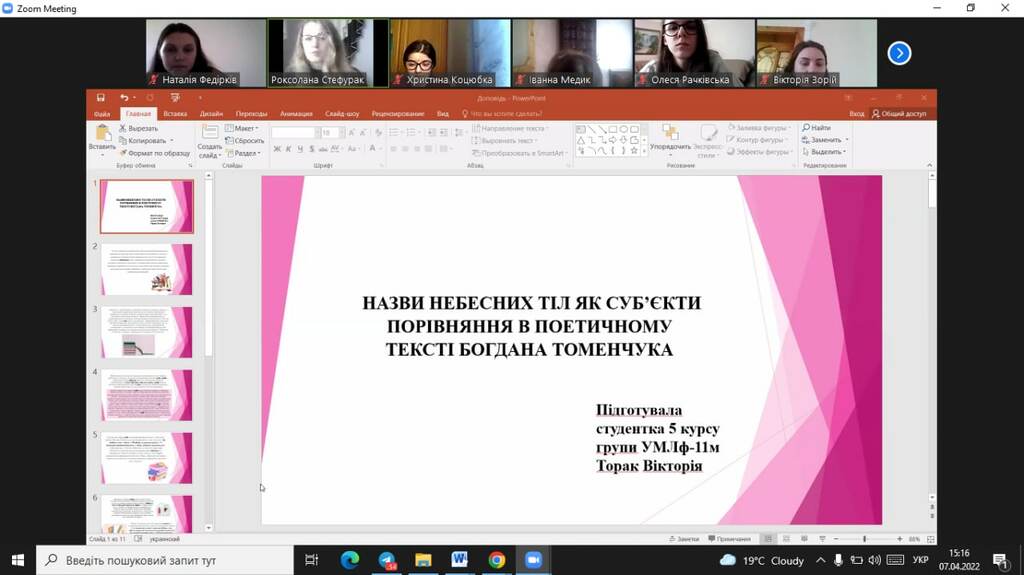
Task: Click the Undo arrow icon
Action: (124, 98)
